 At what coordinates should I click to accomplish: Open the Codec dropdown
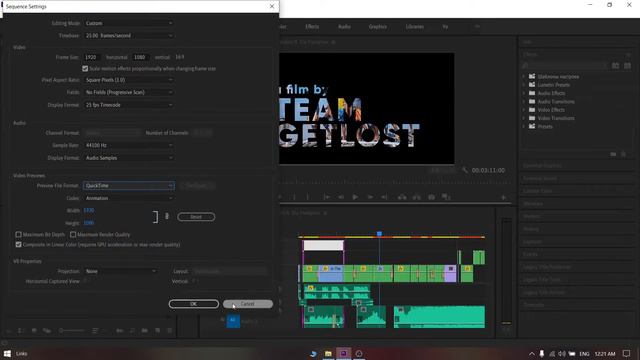pyautogui.click(x=129, y=198)
